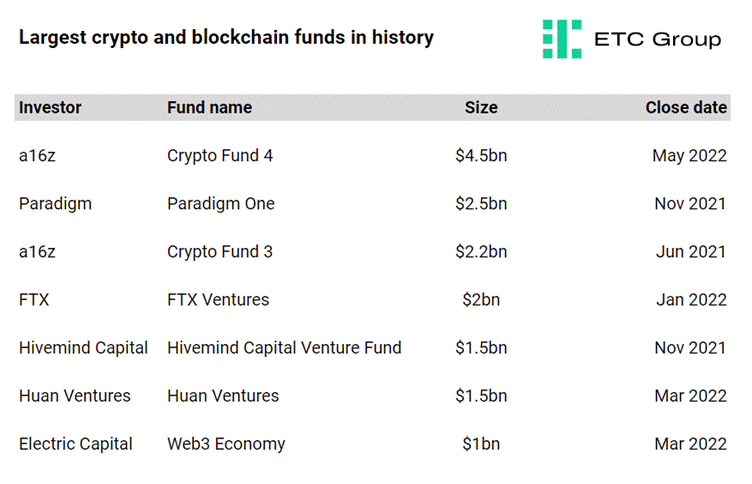Select the Paradigm investor cell

pyautogui.click(x=55, y=204)
